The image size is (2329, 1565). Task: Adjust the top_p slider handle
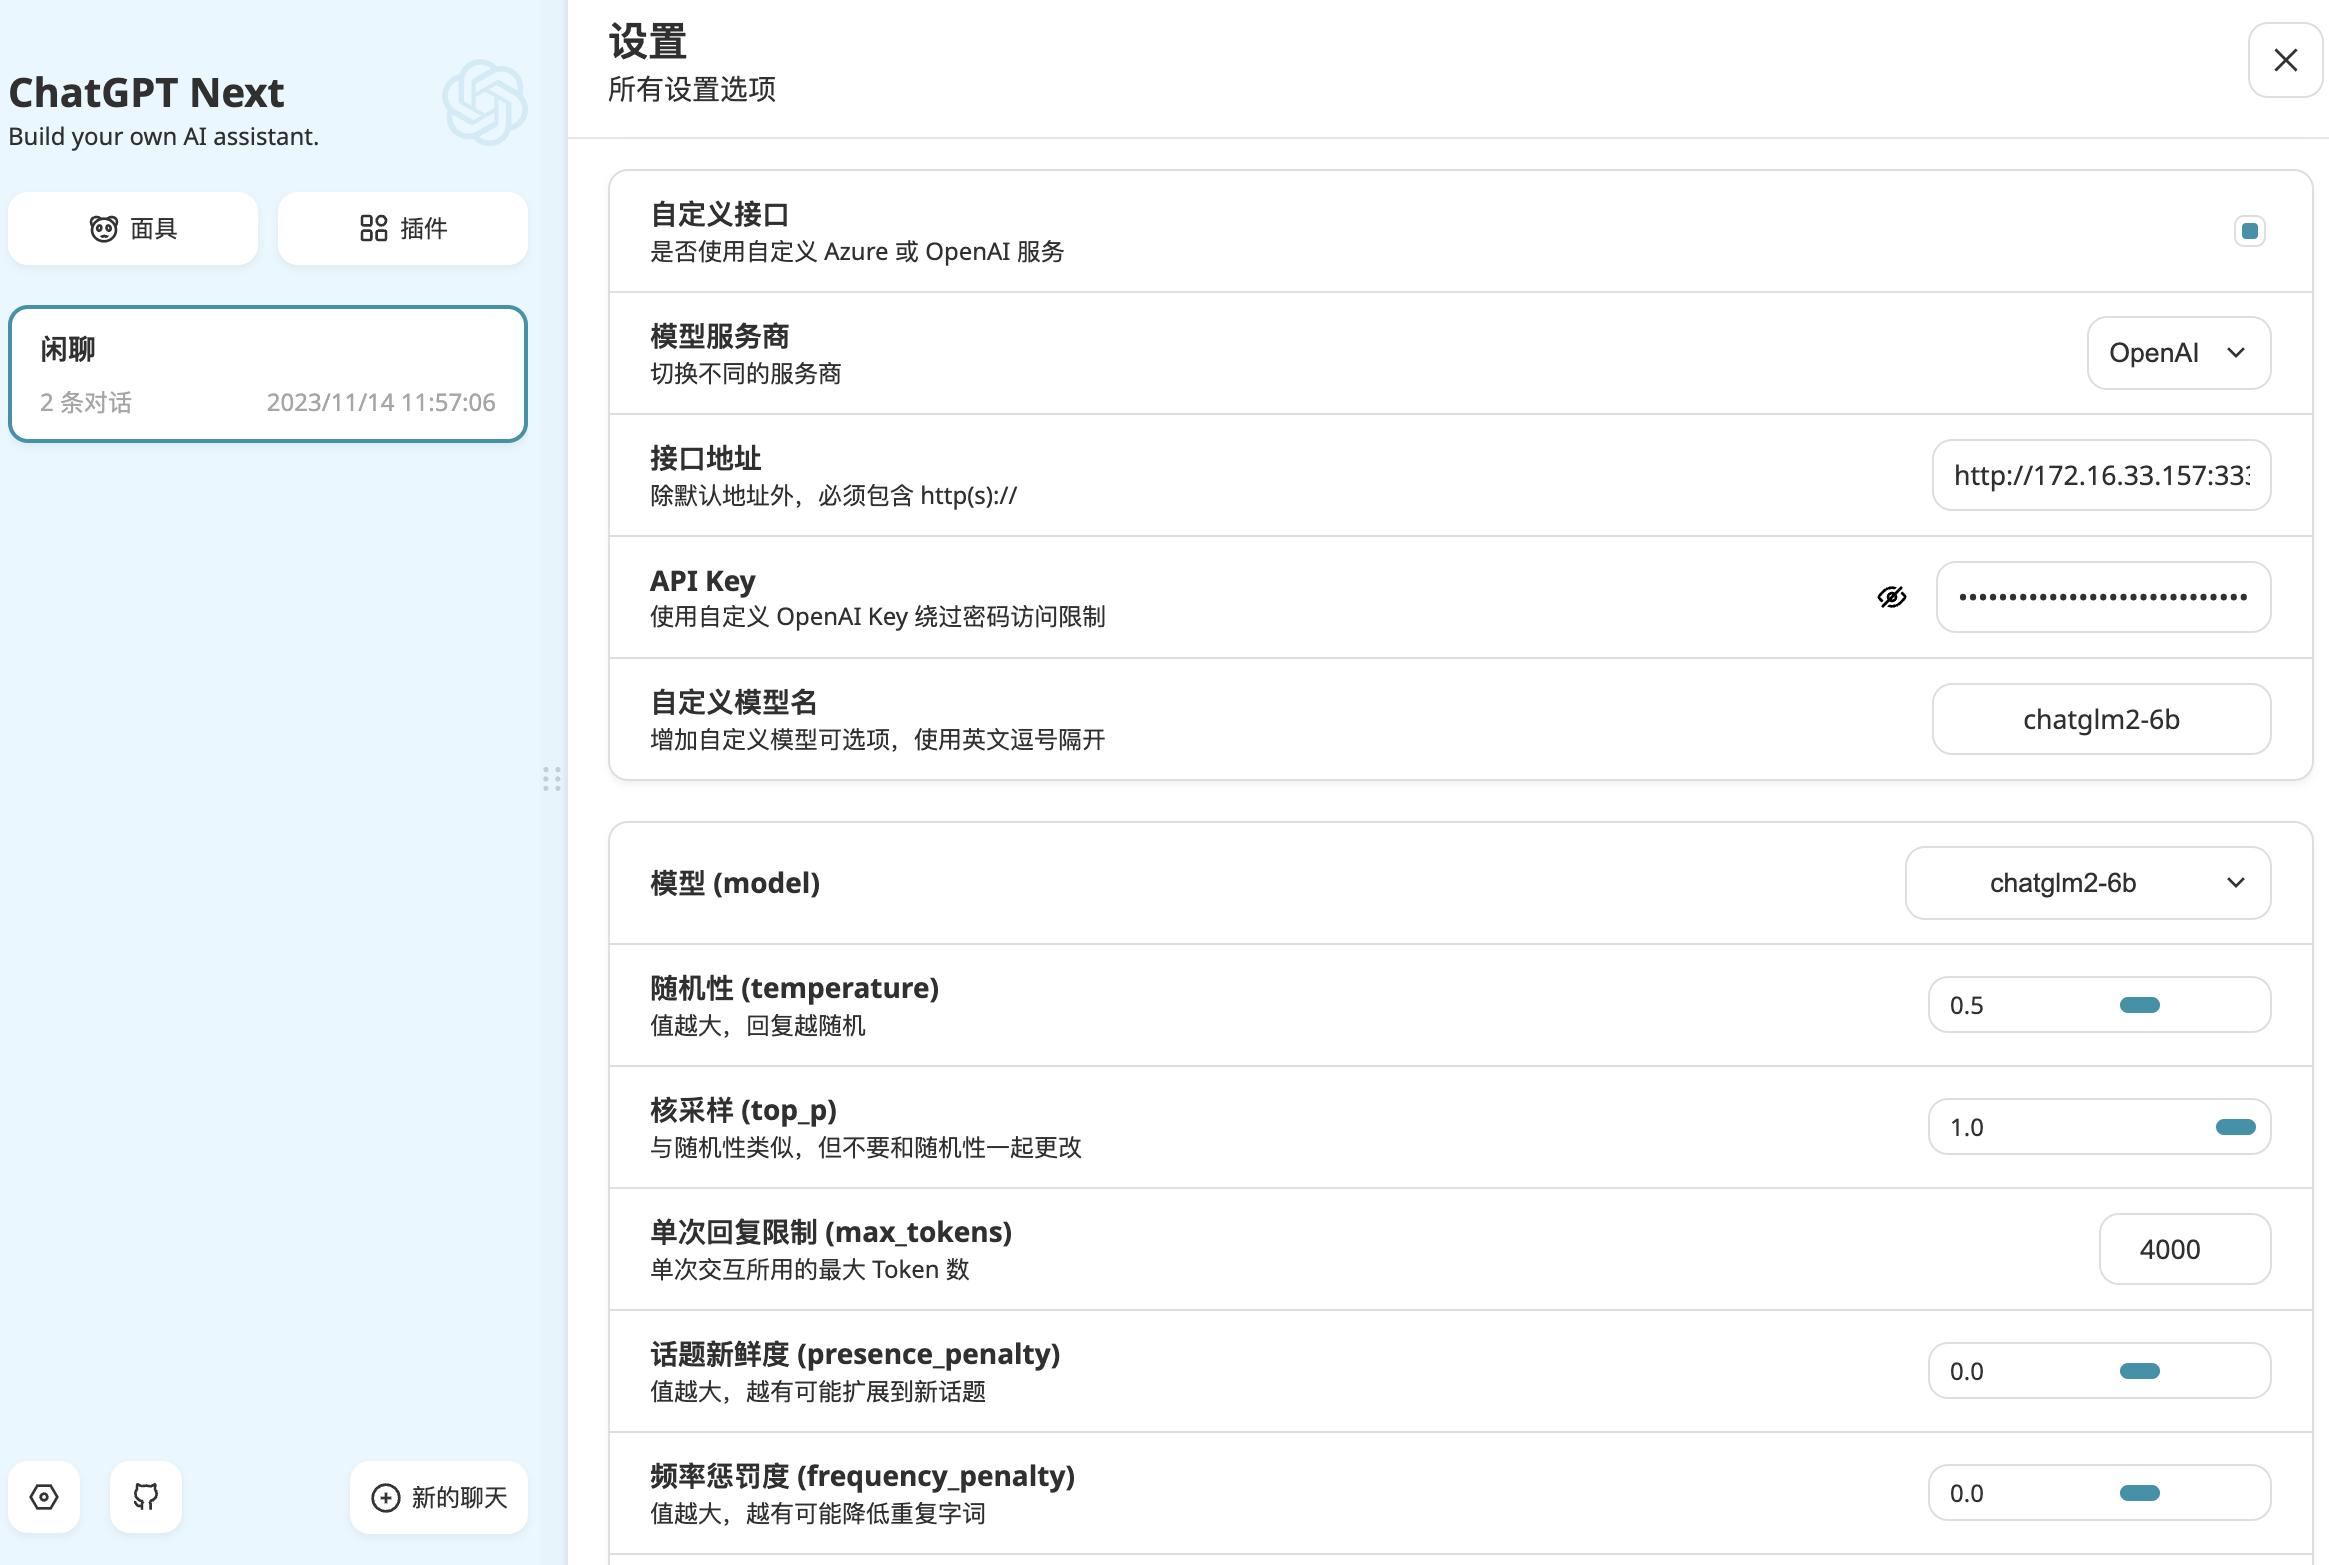[2235, 1127]
